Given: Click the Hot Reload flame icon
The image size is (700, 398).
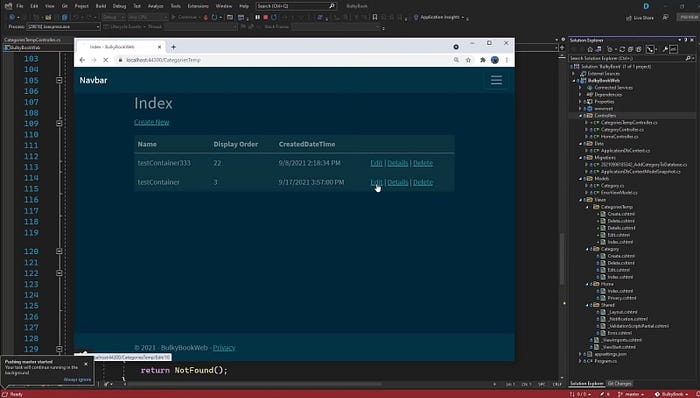Looking at the screenshot, I should pos(206,17).
